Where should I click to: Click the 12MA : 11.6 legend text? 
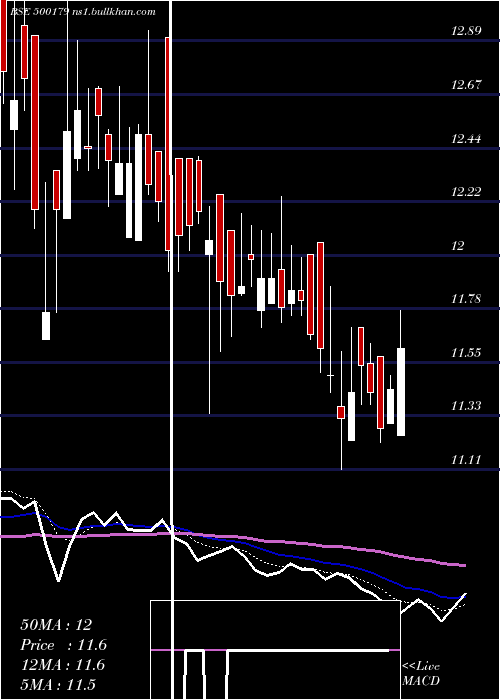coord(62,665)
